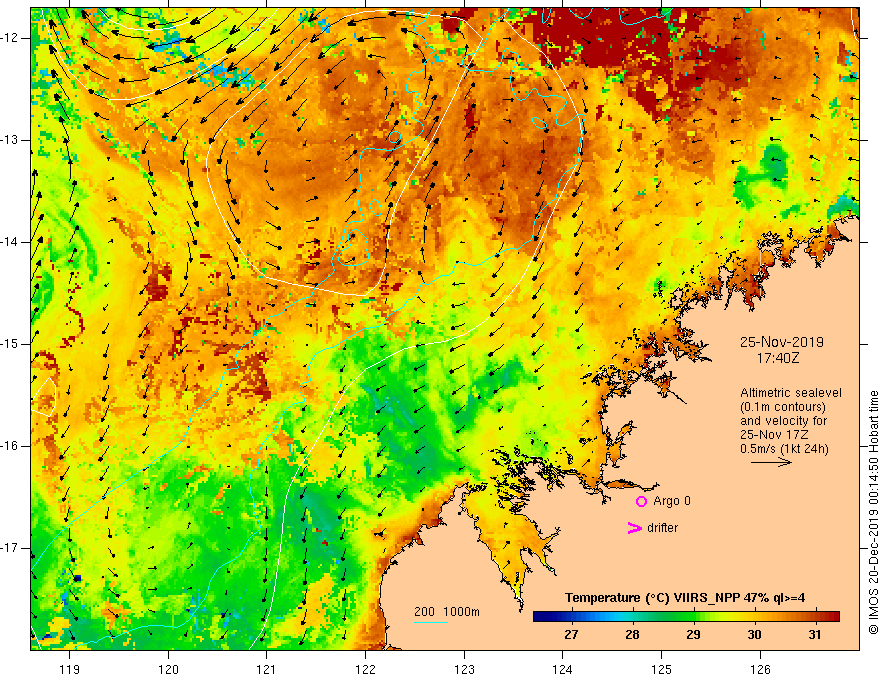Click the longitude label 120

[168, 669]
